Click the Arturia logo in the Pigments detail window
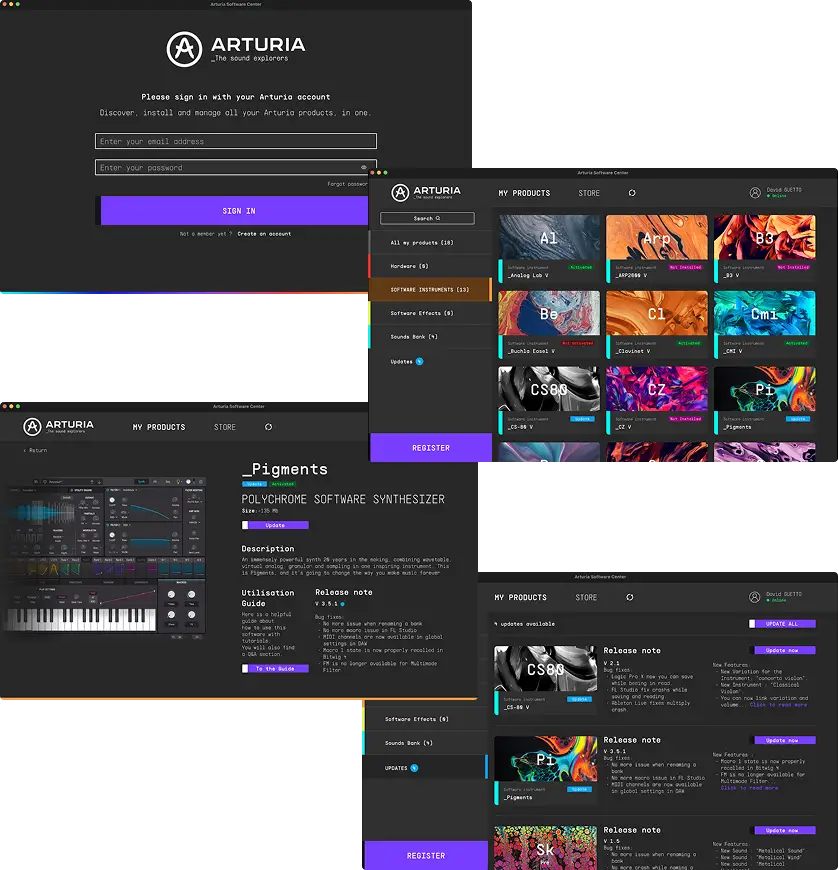This screenshot has height=870, width=838. pos(58,426)
